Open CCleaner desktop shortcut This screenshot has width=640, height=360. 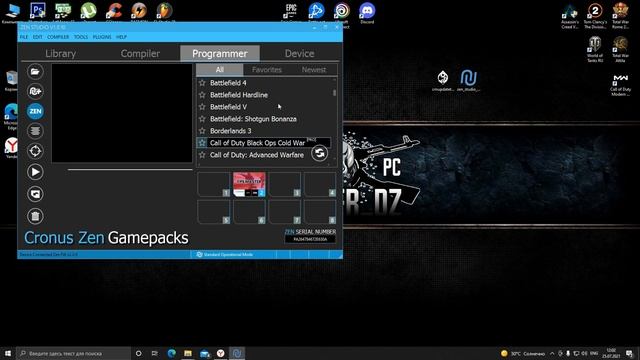(114, 12)
